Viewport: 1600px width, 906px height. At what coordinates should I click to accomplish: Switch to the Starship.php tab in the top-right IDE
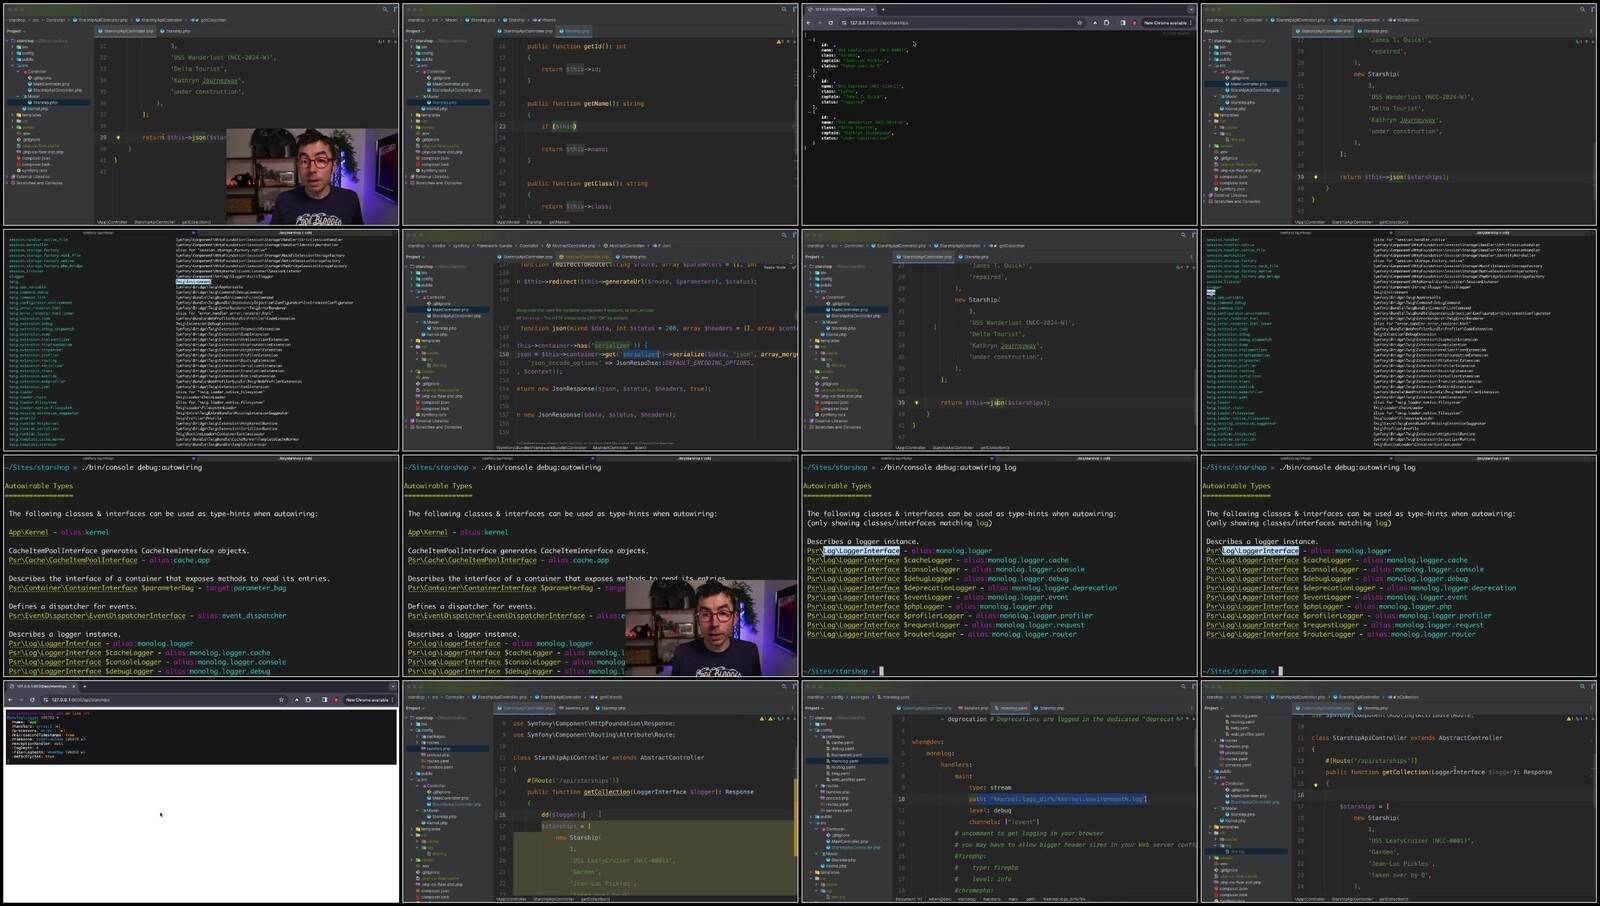(1376, 31)
